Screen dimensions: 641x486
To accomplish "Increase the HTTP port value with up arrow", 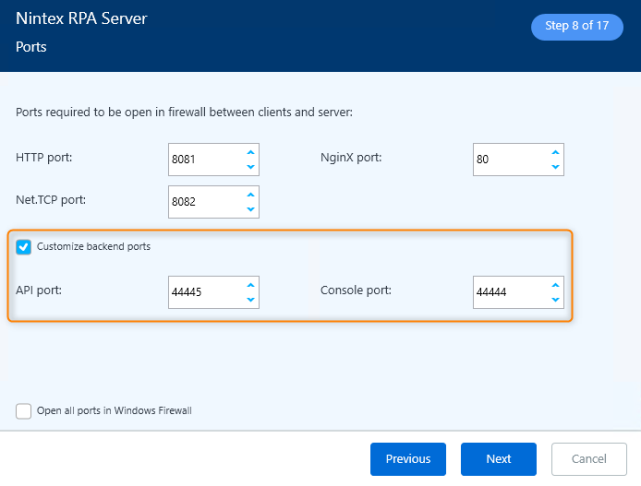I will 250,151.
